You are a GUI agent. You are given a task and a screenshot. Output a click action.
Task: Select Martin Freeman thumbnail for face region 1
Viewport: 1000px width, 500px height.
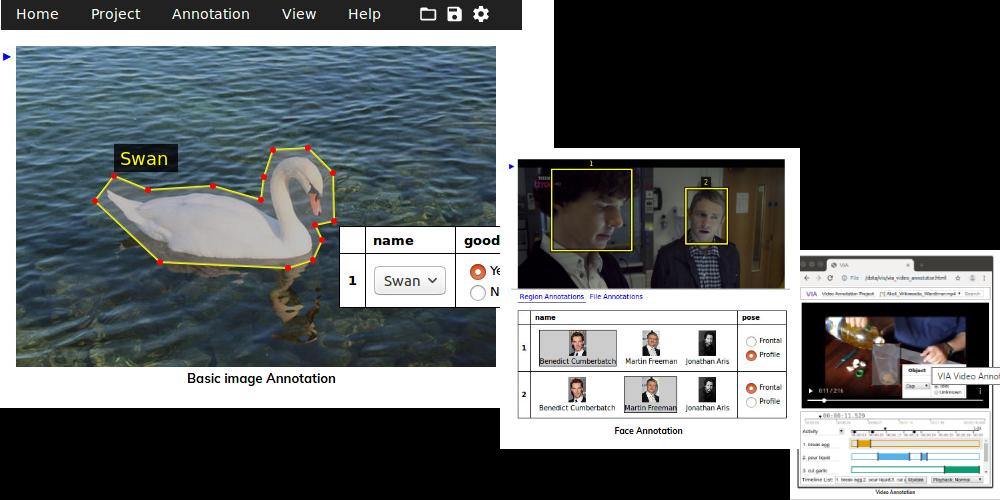pyautogui.click(x=651, y=347)
